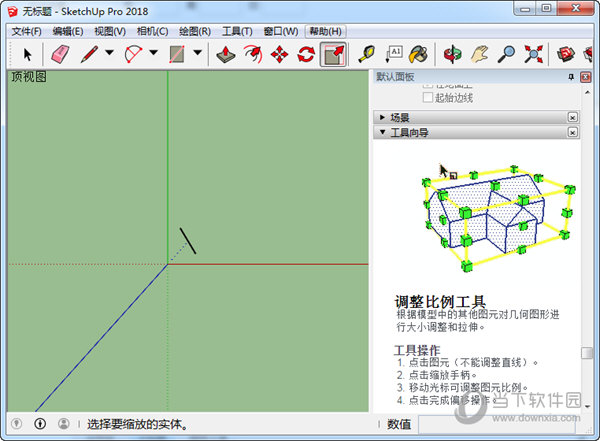The height and width of the screenshot is (441, 600).
Task: Close the 默认面板 tray
Action: 585,77
